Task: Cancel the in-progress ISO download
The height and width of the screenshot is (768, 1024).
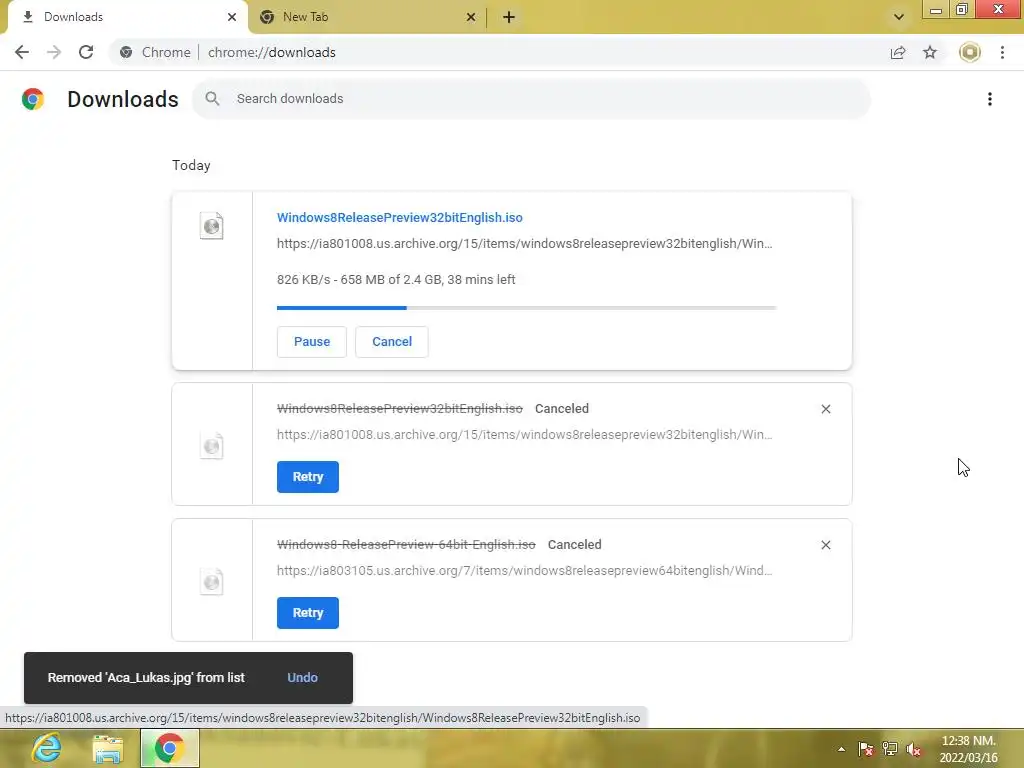Action: coord(392,342)
